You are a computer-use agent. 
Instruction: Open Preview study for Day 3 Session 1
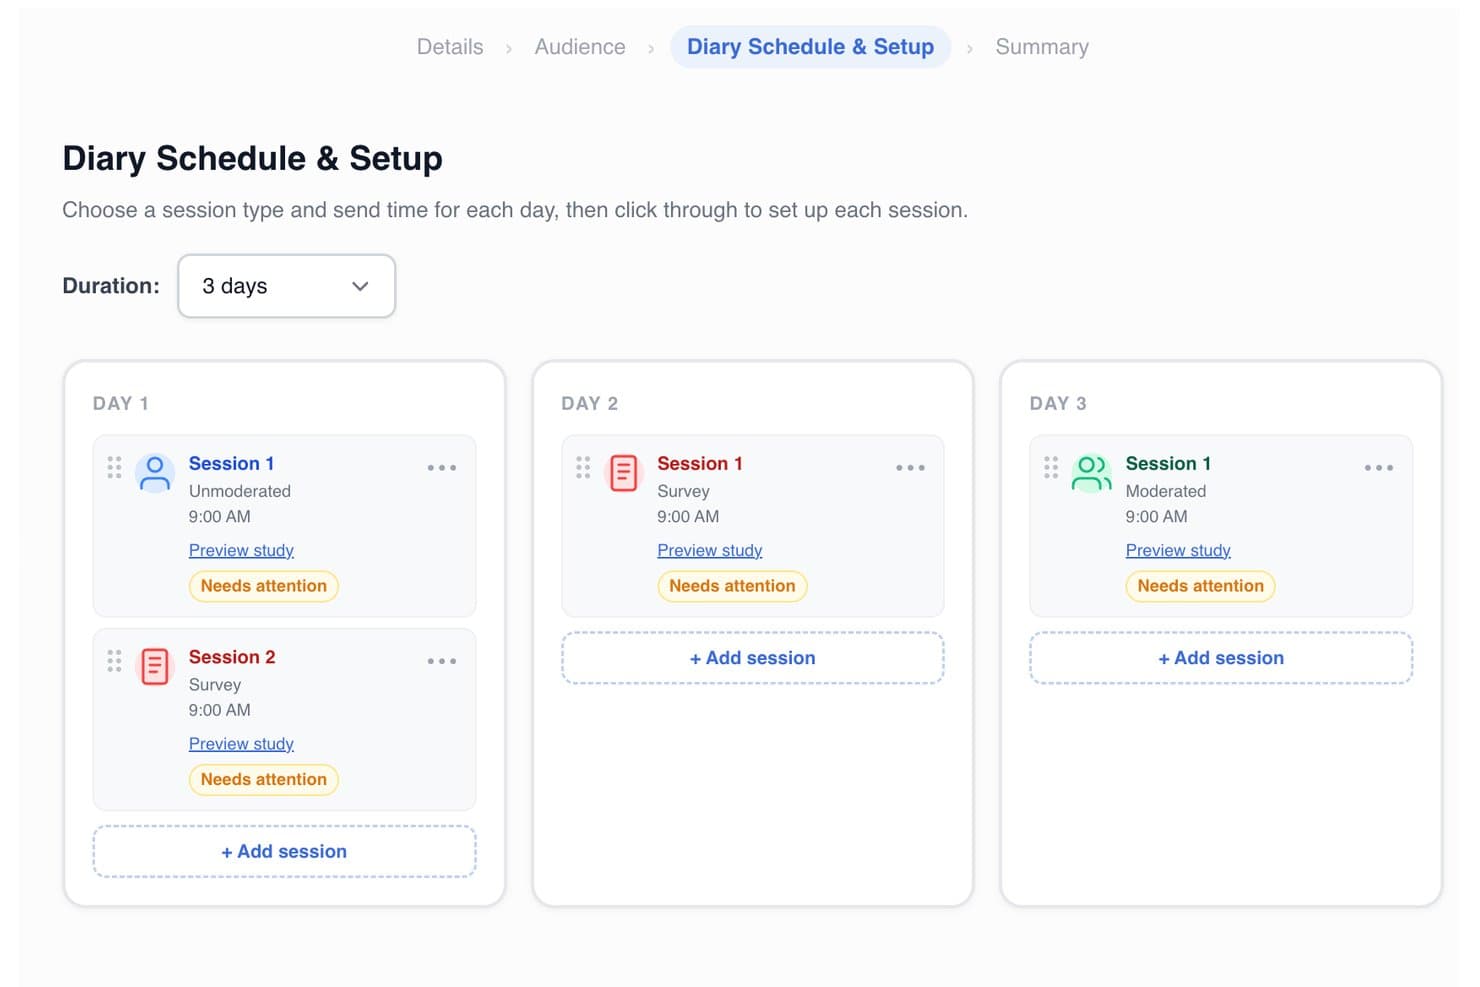point(1178,551)
